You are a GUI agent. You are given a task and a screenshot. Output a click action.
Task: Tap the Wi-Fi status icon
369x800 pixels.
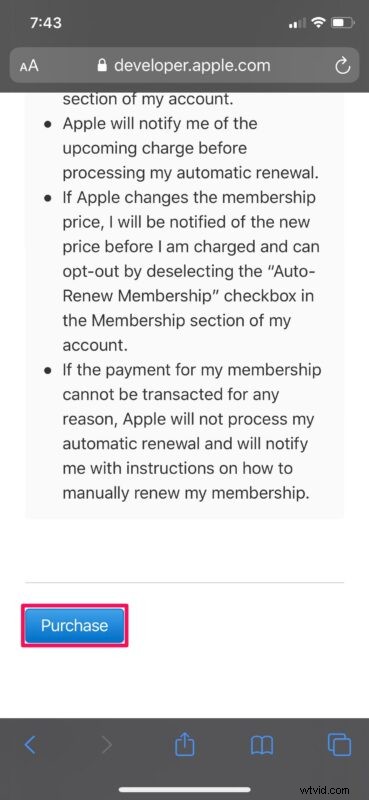click(x=319, y=22)
